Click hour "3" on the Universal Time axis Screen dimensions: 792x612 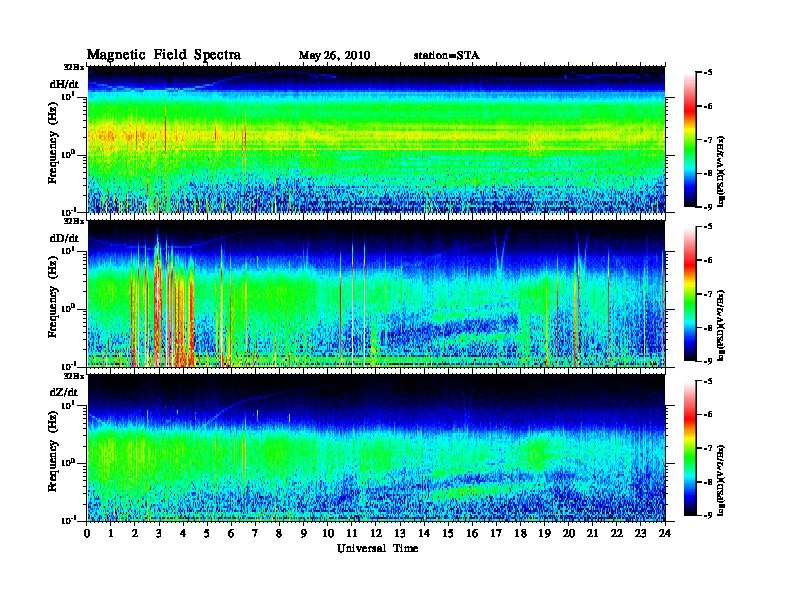click(x=159, y=533)
